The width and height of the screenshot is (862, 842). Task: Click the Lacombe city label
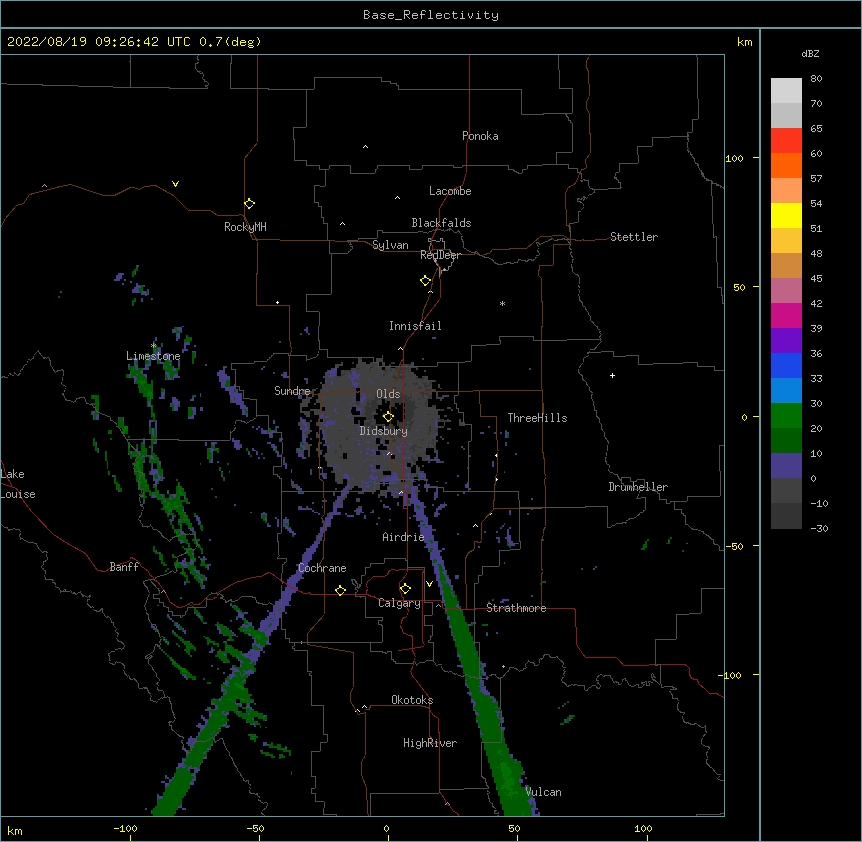(450, 191)
